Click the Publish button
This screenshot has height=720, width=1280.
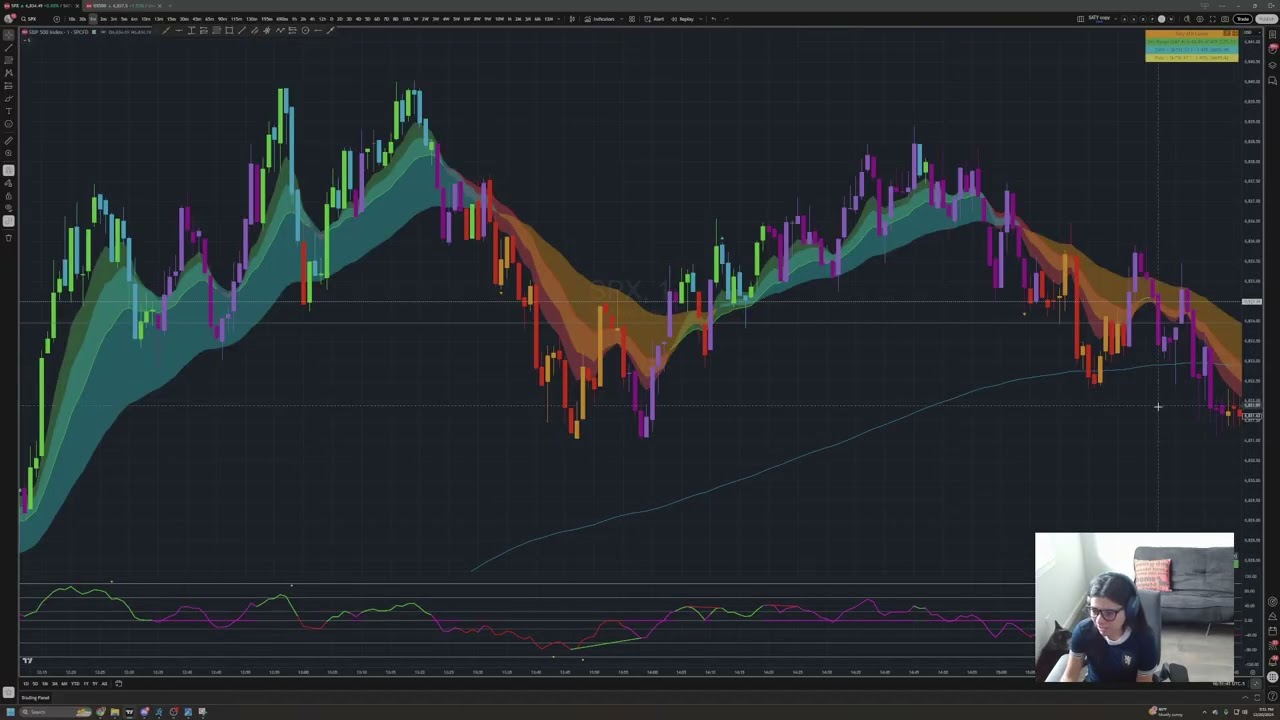coord(1266,19)
